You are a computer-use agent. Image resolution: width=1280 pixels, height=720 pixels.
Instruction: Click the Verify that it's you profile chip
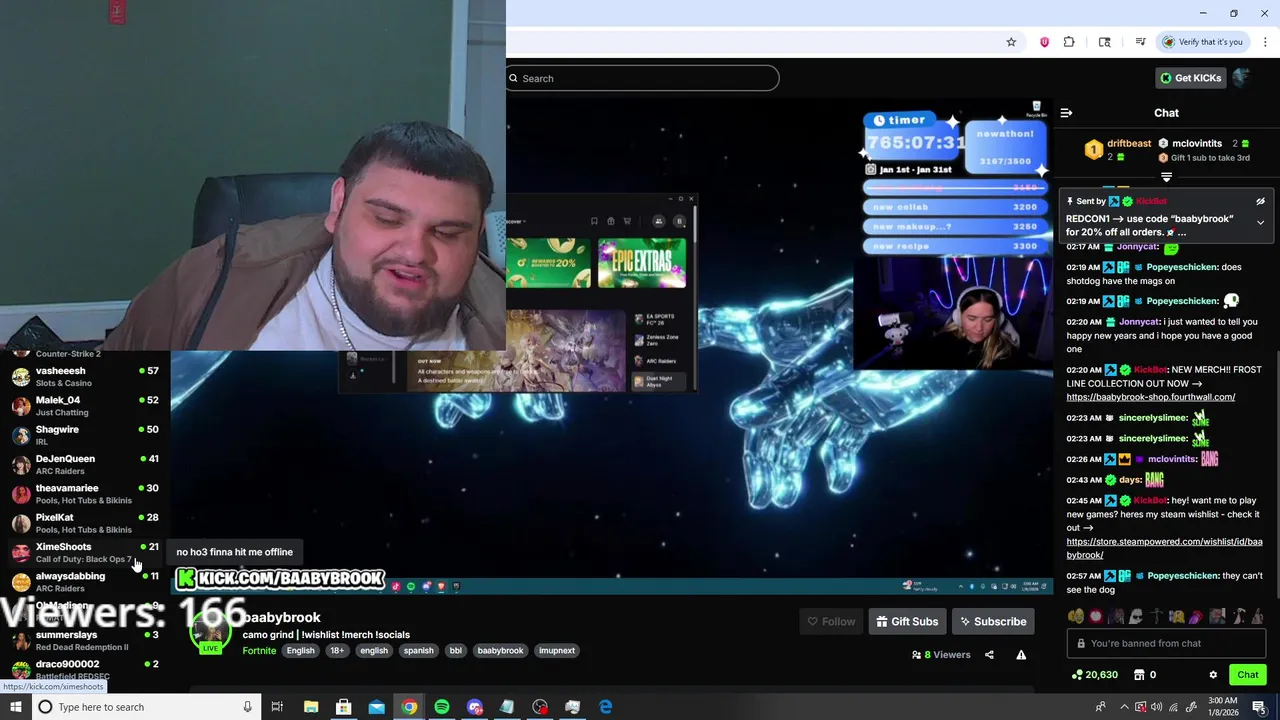(x=1203, y=42)
